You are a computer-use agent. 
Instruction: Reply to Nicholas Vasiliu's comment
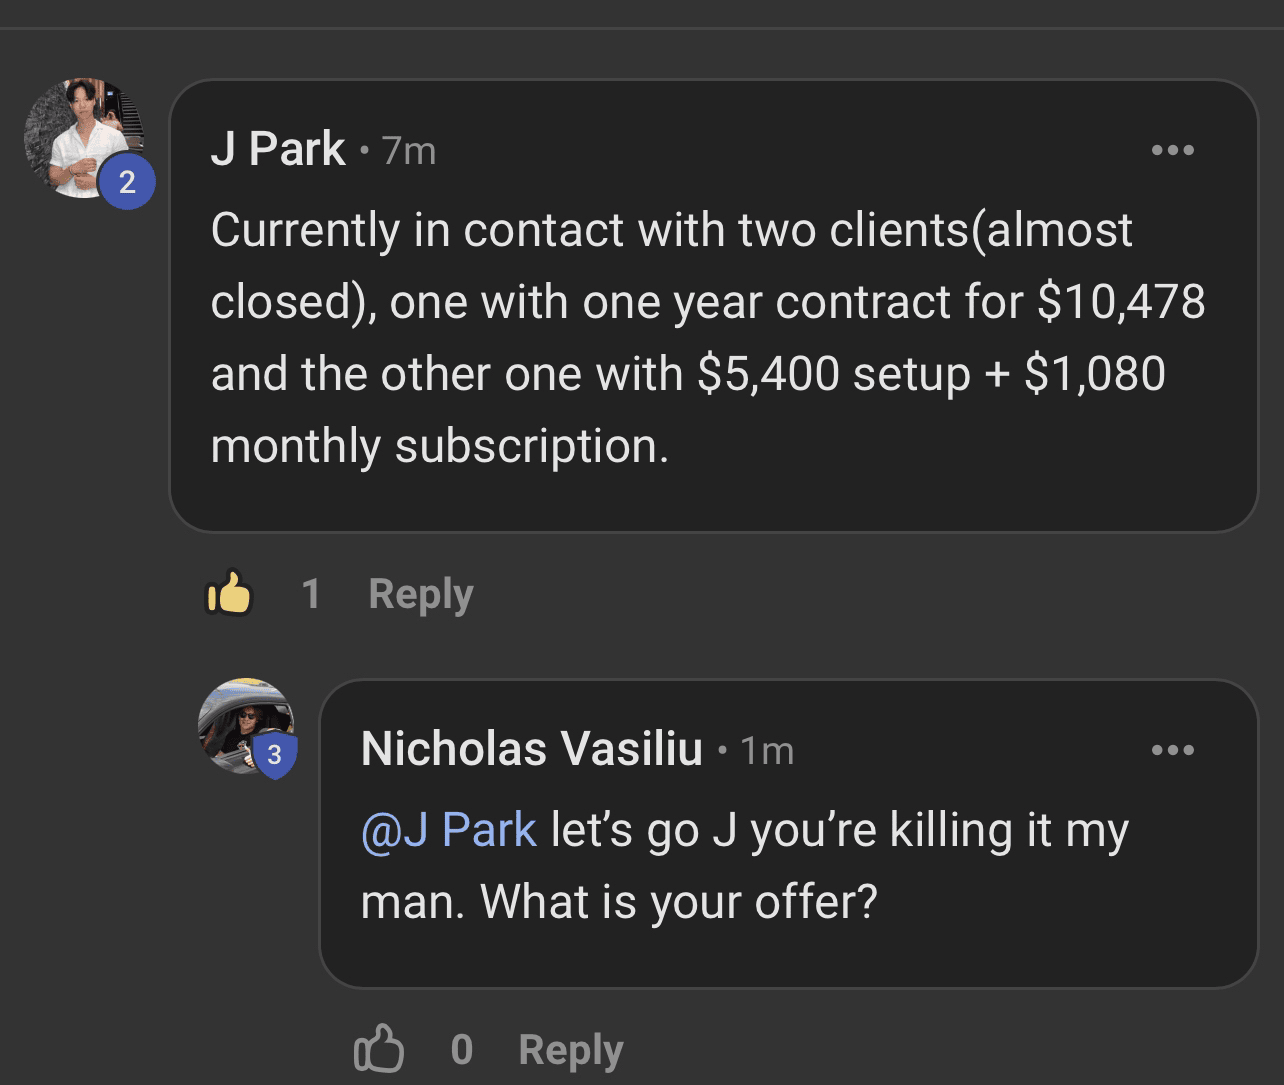[x=570, y=1050]
